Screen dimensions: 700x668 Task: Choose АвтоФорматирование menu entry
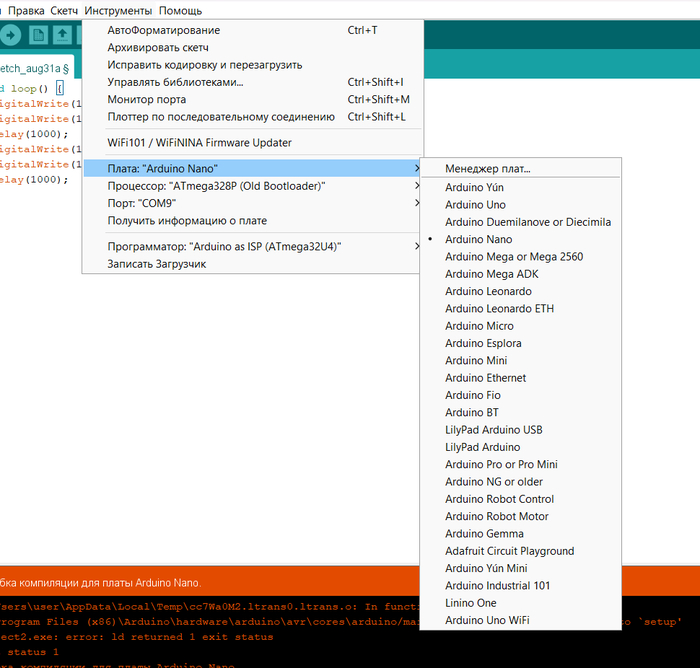pos(253,30)
